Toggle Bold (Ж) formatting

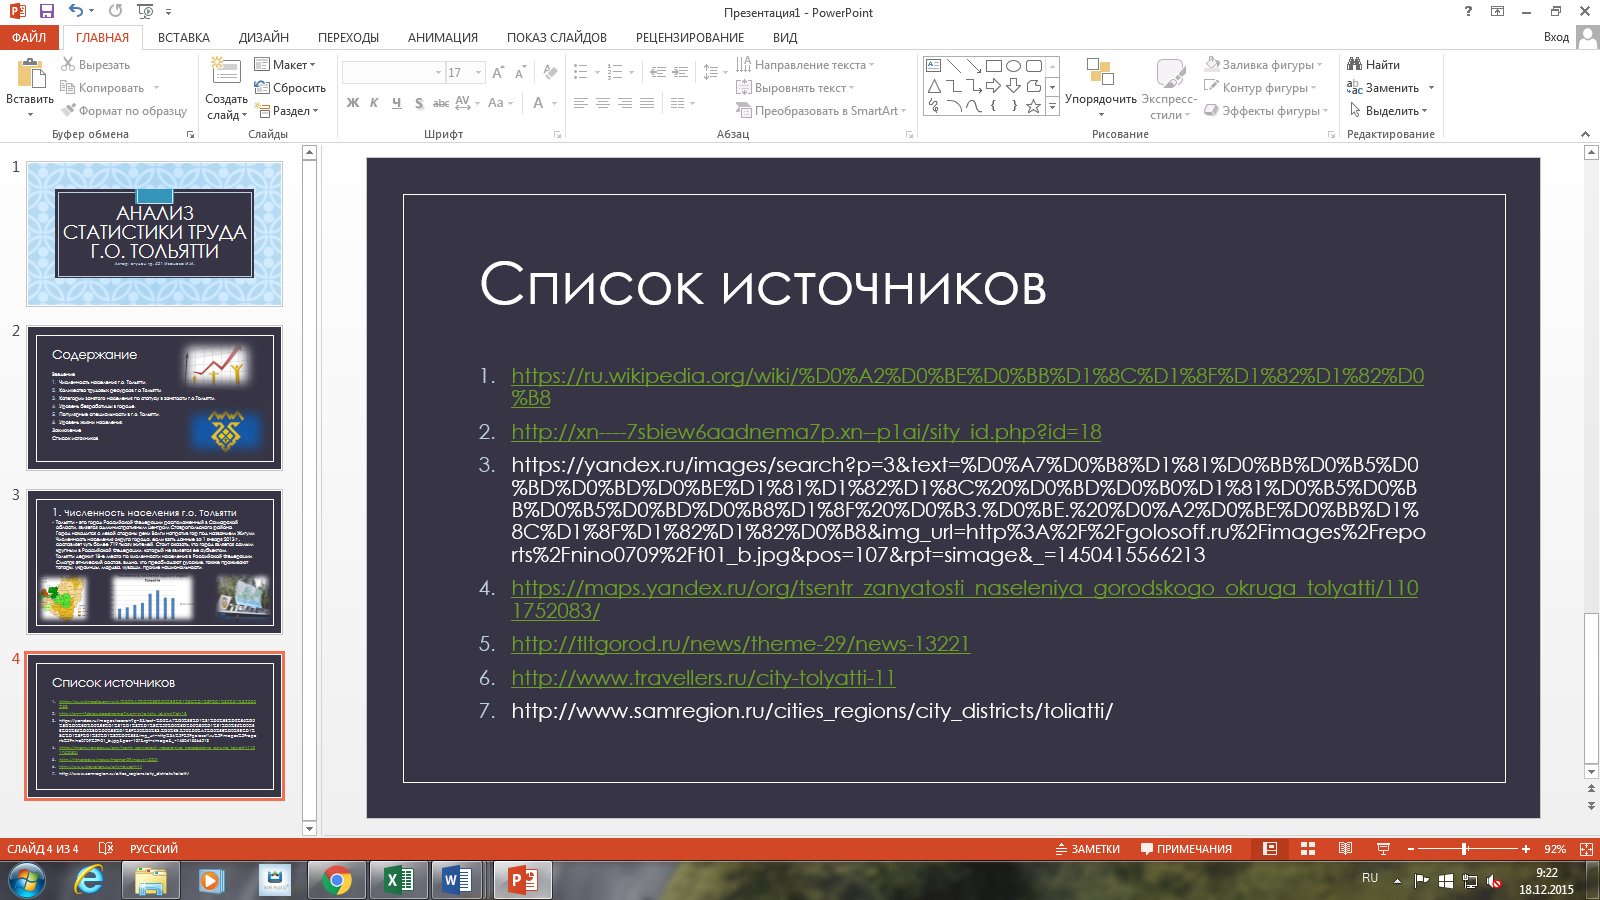(x=353, y=103)
